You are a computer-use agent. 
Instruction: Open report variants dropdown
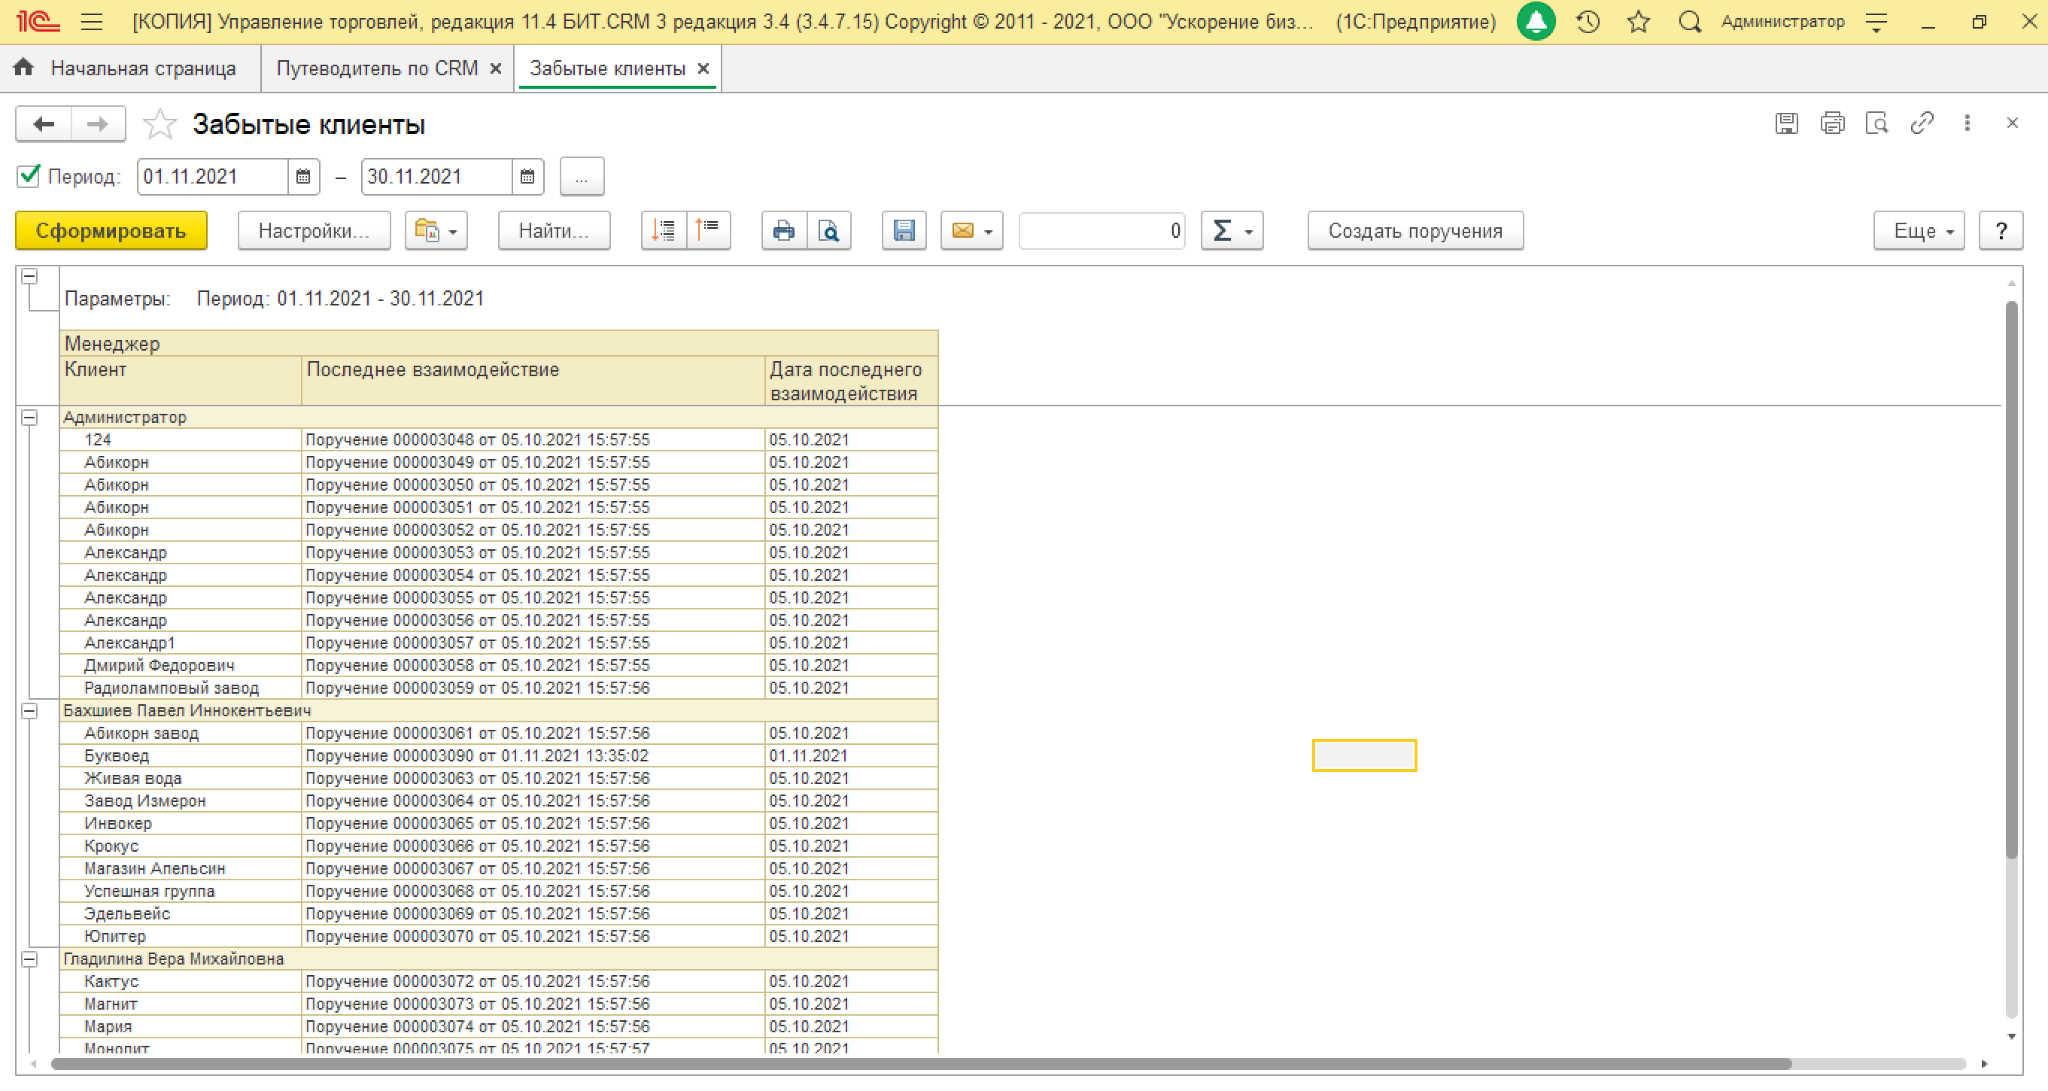436,231
